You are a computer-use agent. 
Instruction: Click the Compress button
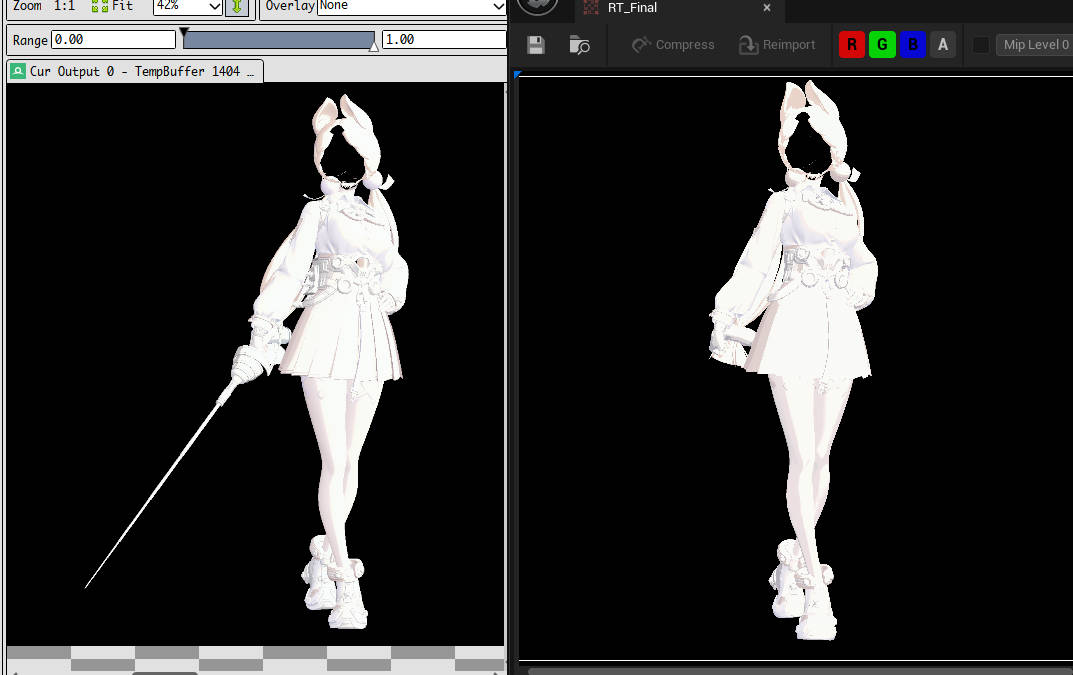pyautogui.click(x=673, y=45)
